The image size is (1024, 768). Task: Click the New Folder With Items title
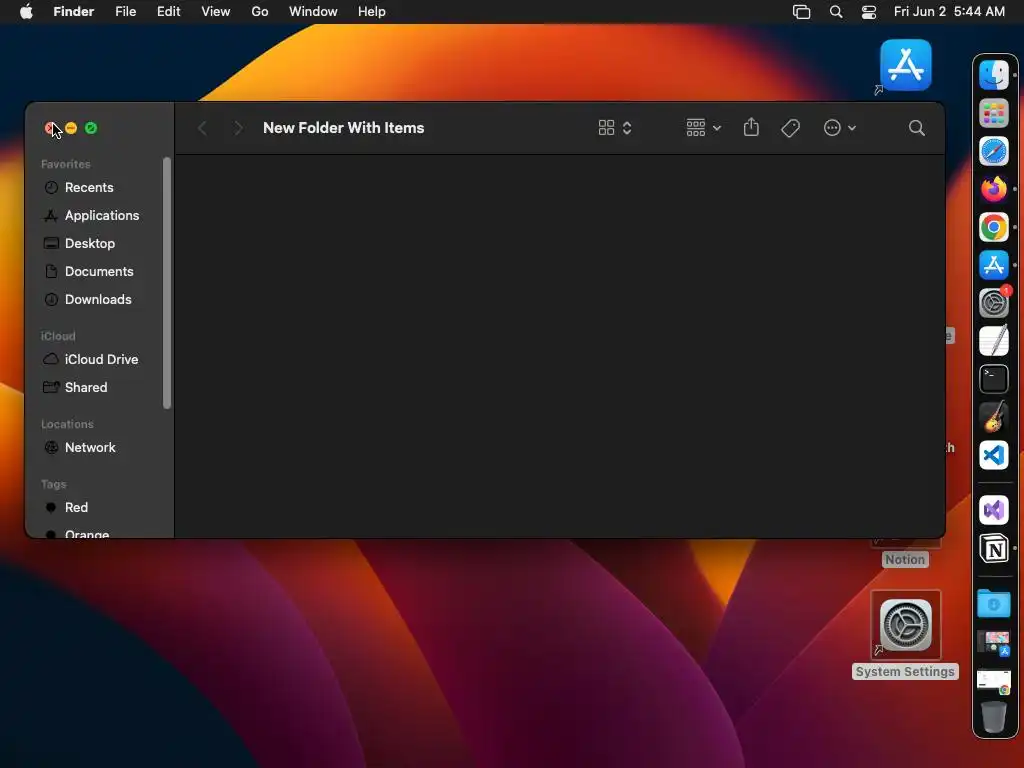(344, 128)
